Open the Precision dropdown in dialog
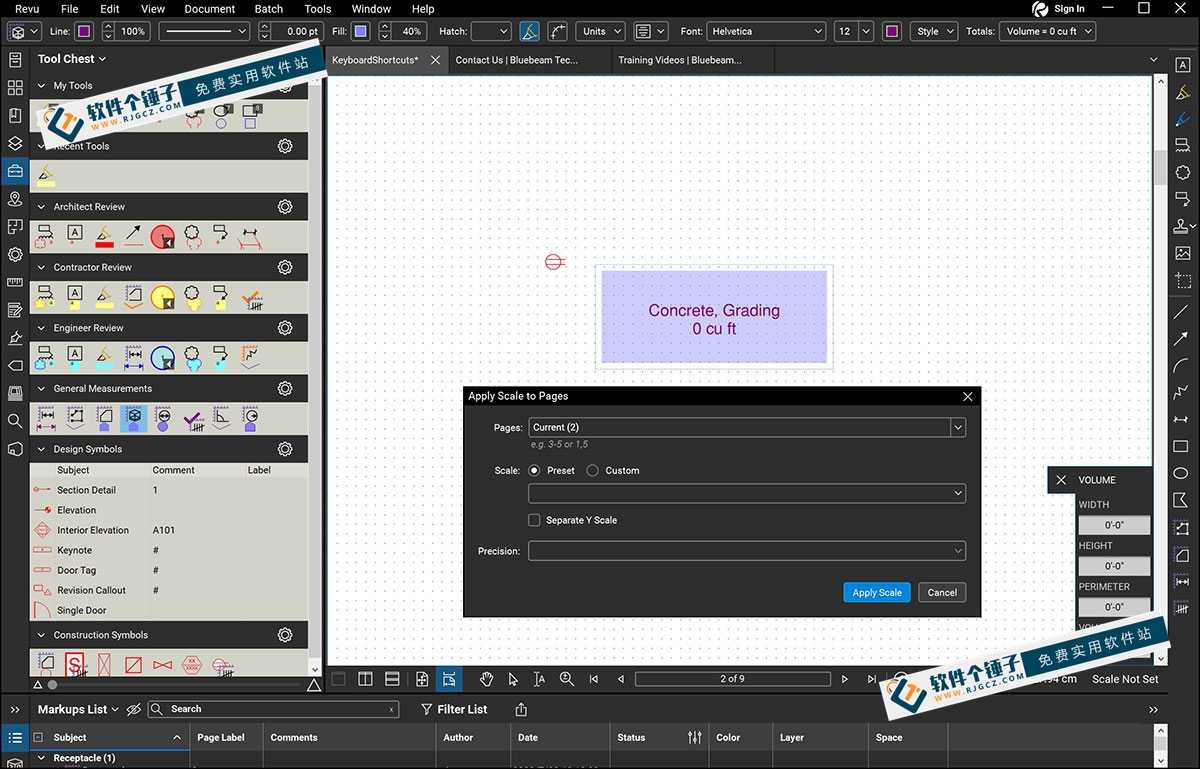The width and height of the screenshot is (1200, 769). coord(747,550)
